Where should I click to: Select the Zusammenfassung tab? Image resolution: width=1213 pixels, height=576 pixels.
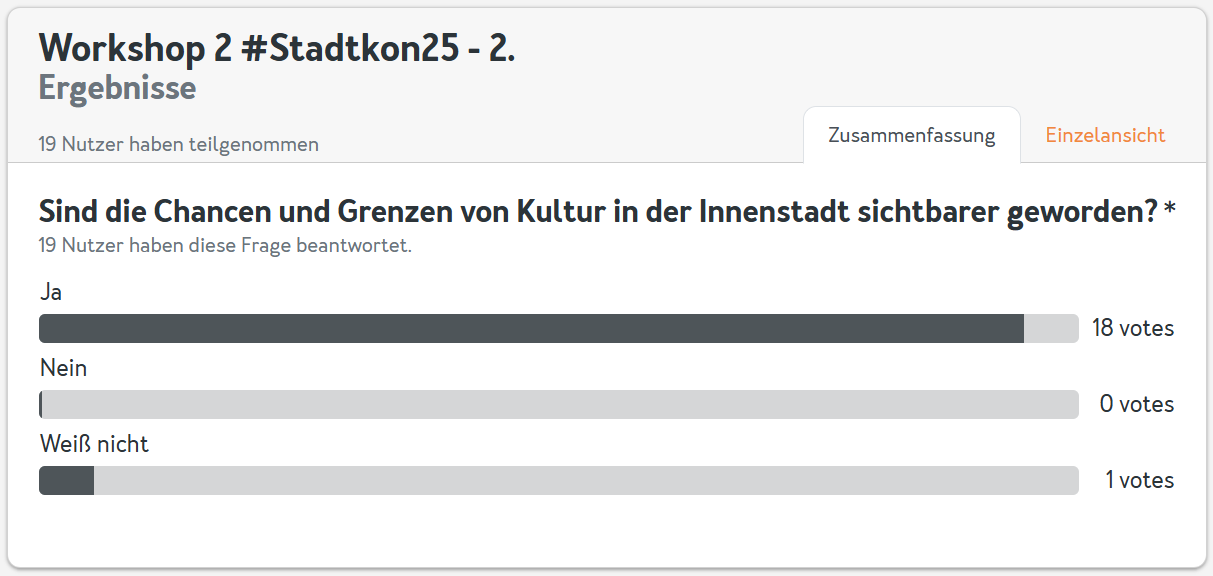[x=911, y=135]
